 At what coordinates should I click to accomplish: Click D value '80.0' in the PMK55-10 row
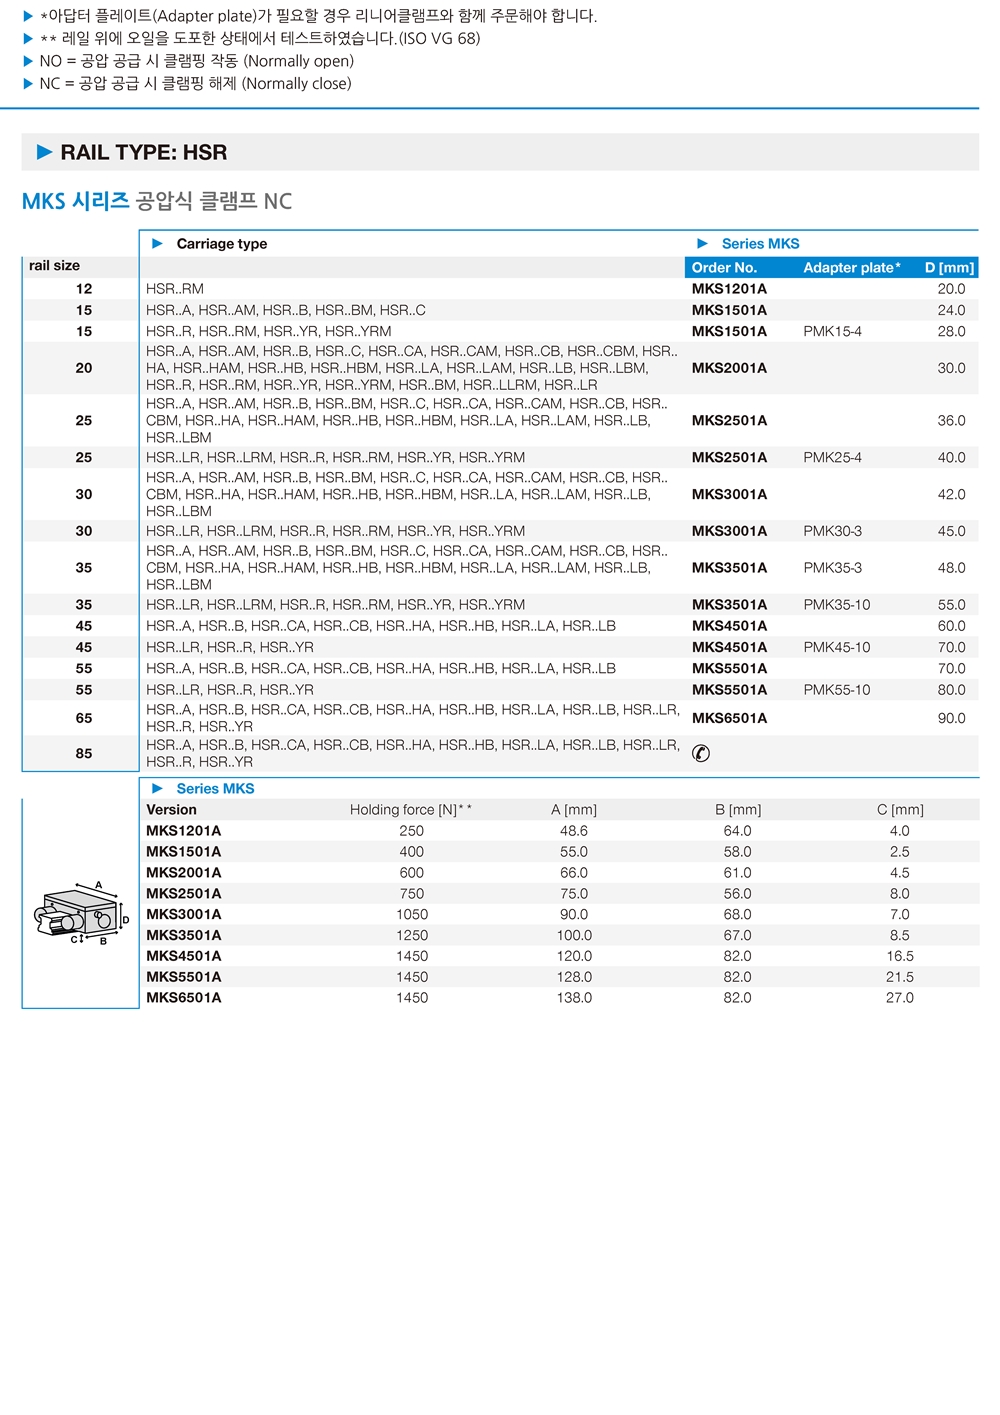coord(951,690)
